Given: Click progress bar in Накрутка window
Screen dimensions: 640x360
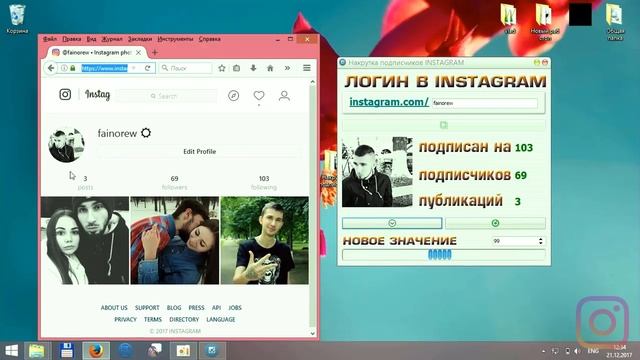Looking at the screenshot, I should (x=444, y=255).
